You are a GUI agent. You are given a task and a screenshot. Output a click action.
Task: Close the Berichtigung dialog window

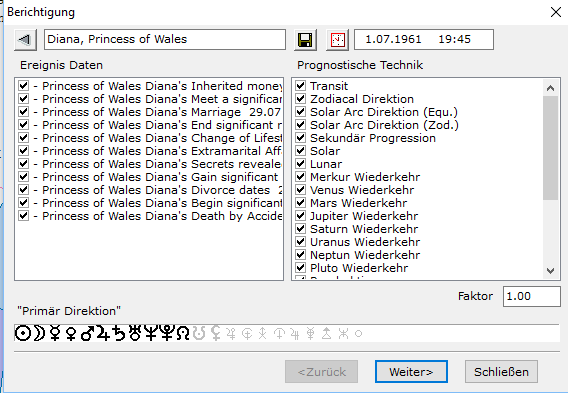click(556, 12)
